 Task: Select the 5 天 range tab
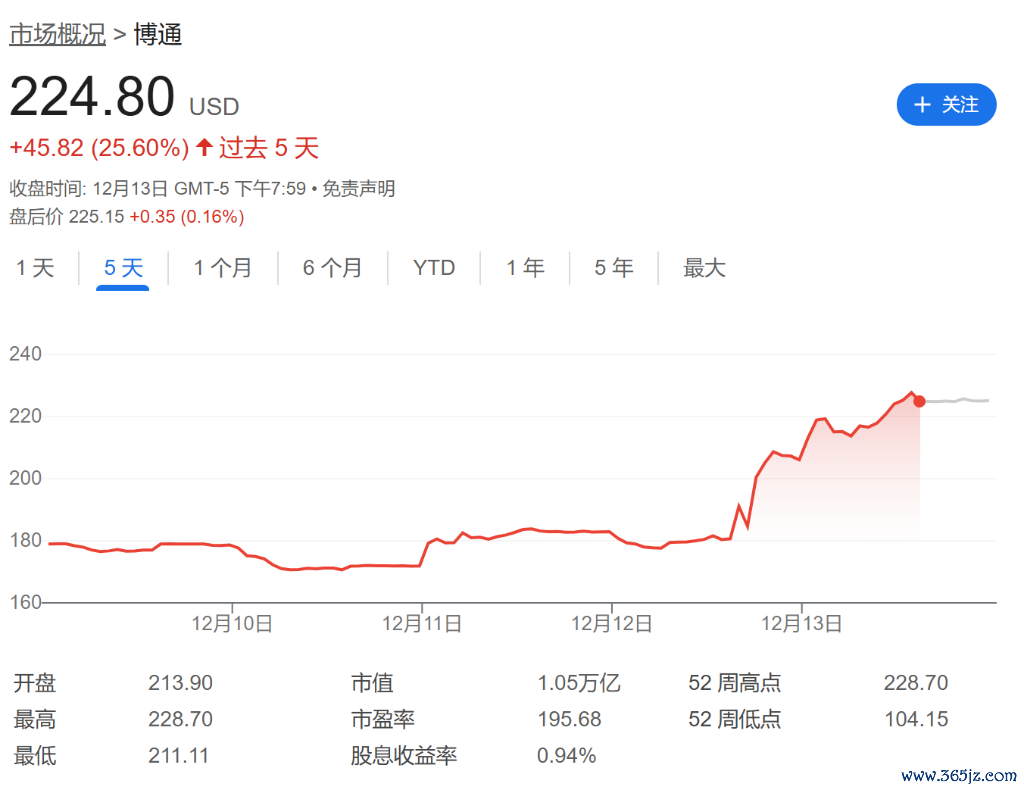[123, 268]
